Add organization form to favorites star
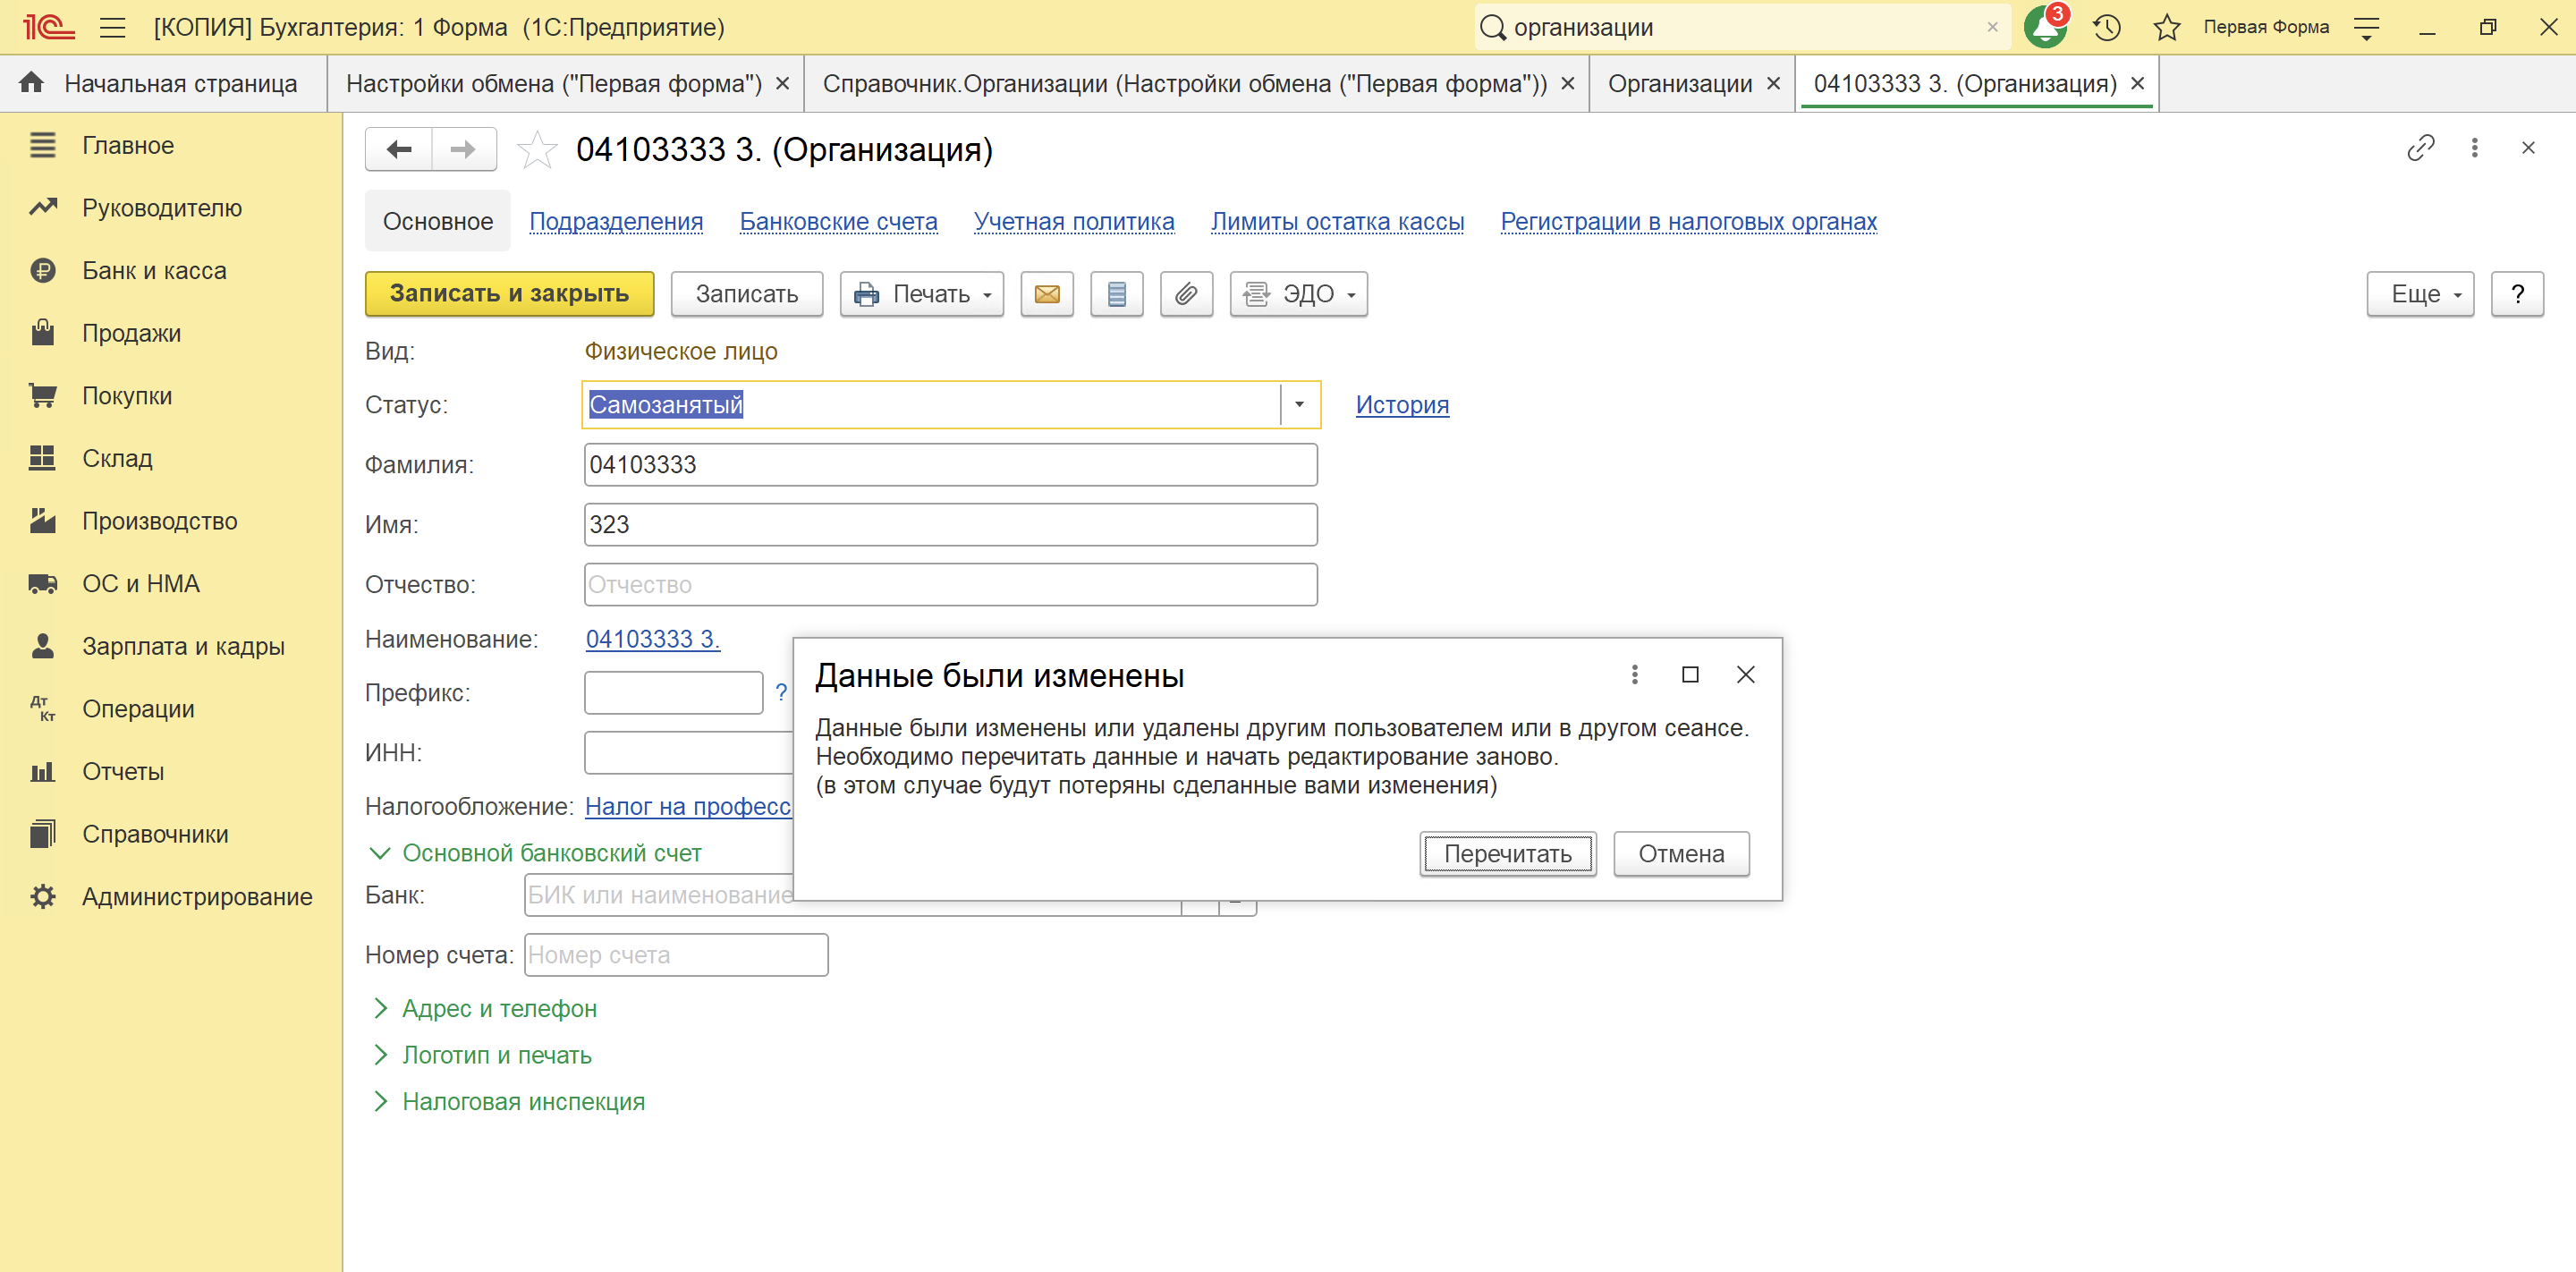Screen dimensions: 2576x1272 click(536, 149)
